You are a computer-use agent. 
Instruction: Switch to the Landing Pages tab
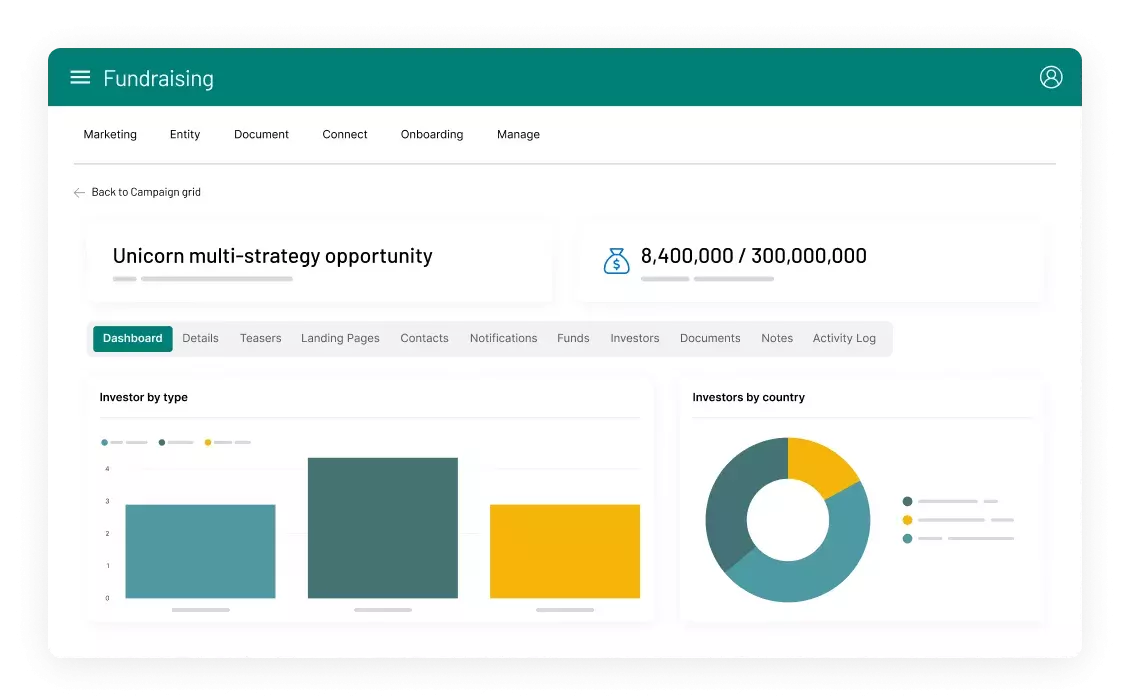pyautogui.click(x=340, y=338)
